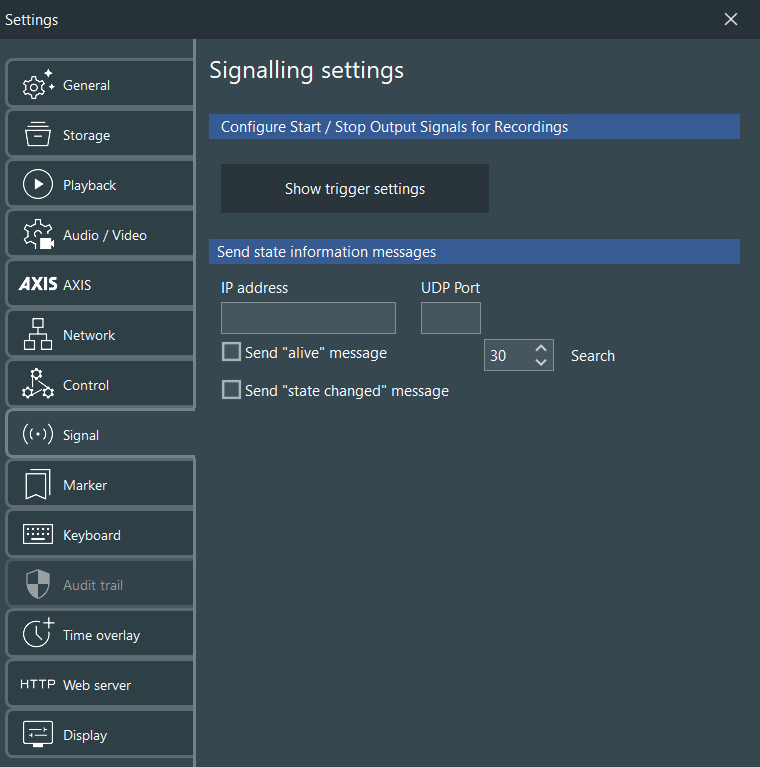Open the Network settings tab
Image resolution: width=760 pixels, height=767 pixels.
[100, 334]
